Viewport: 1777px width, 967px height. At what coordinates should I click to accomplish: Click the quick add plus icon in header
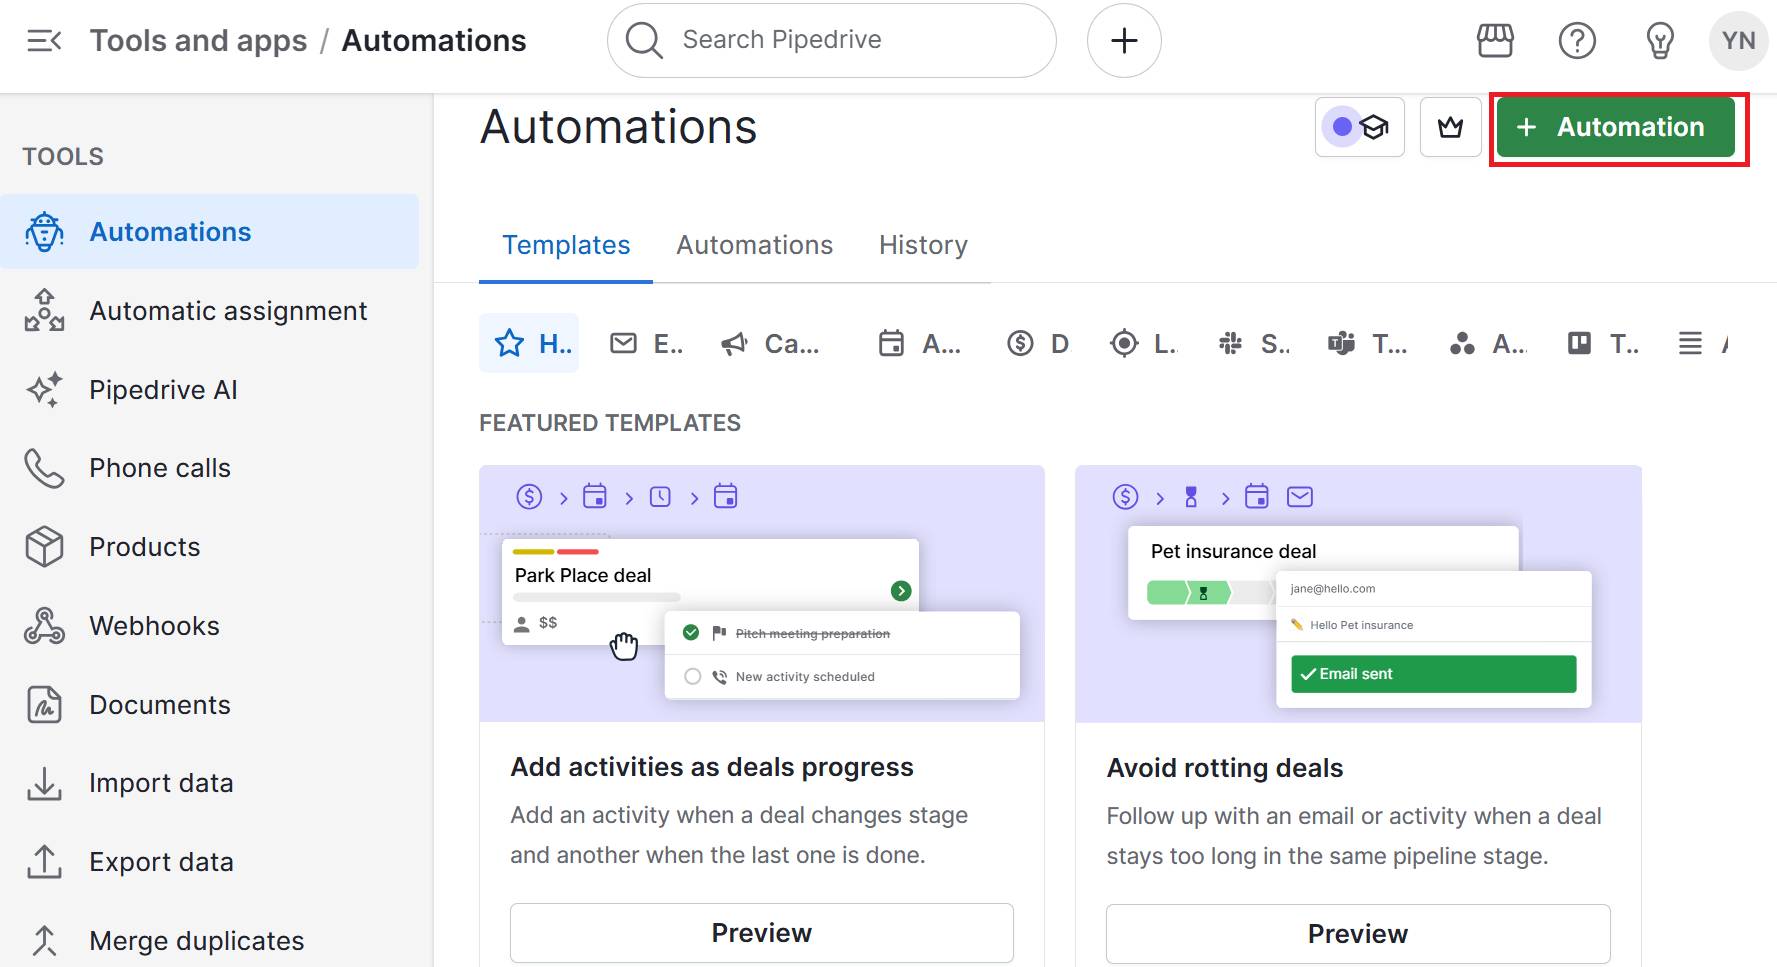click(1123, 40)
